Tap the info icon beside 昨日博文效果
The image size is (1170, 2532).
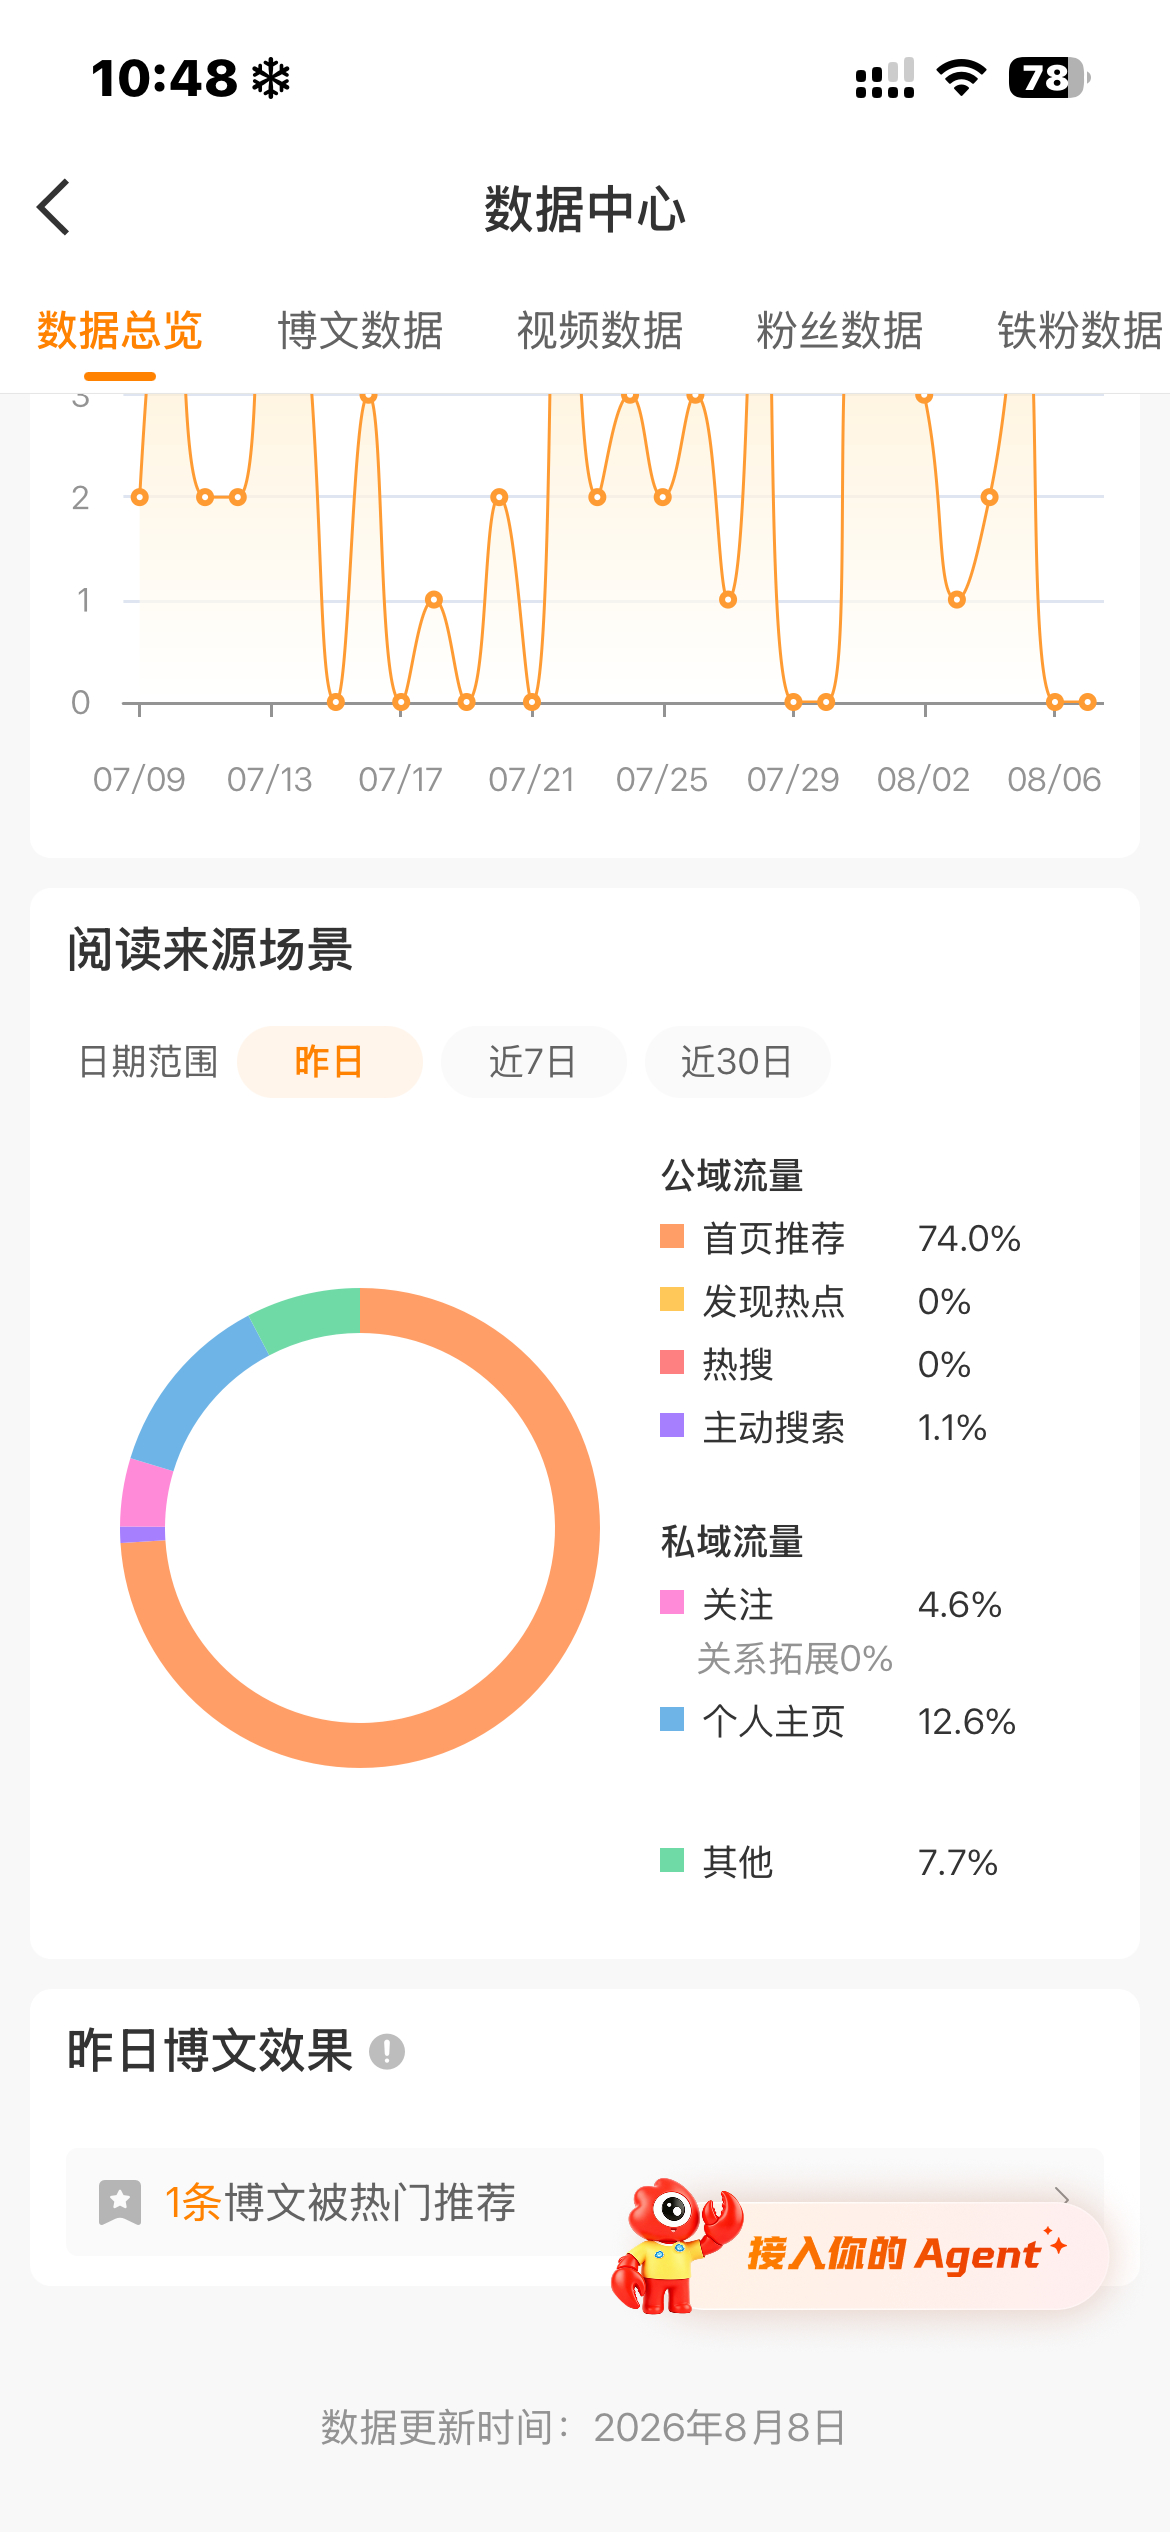point(387,2052)
